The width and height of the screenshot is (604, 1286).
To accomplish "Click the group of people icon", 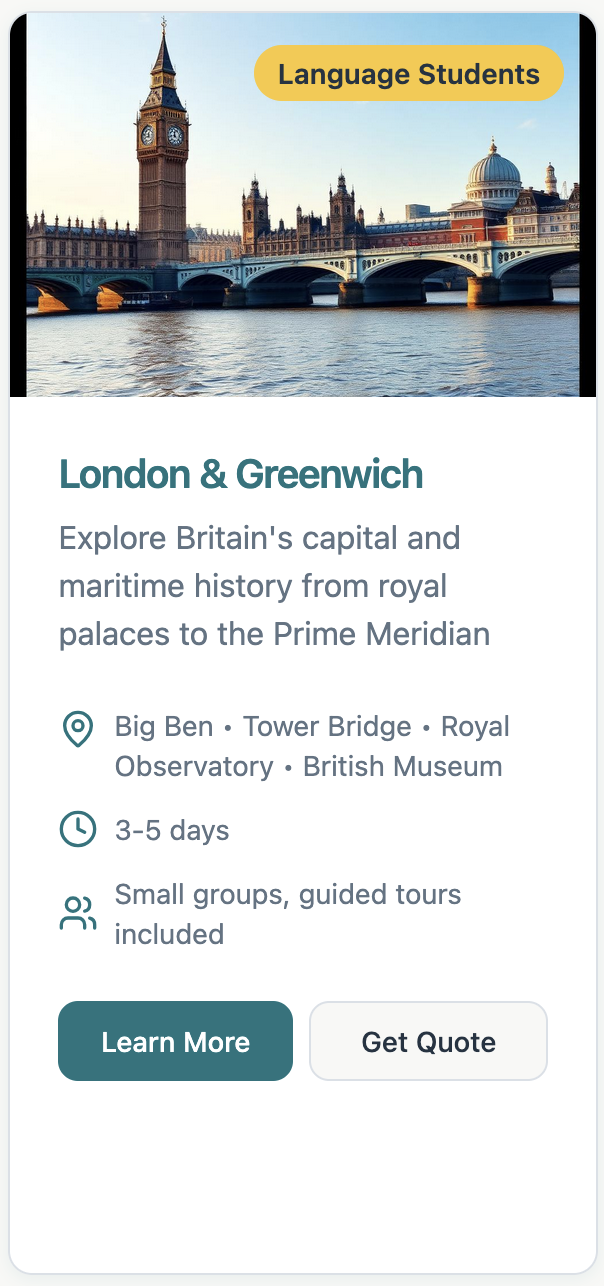I will tap(78, 913).
